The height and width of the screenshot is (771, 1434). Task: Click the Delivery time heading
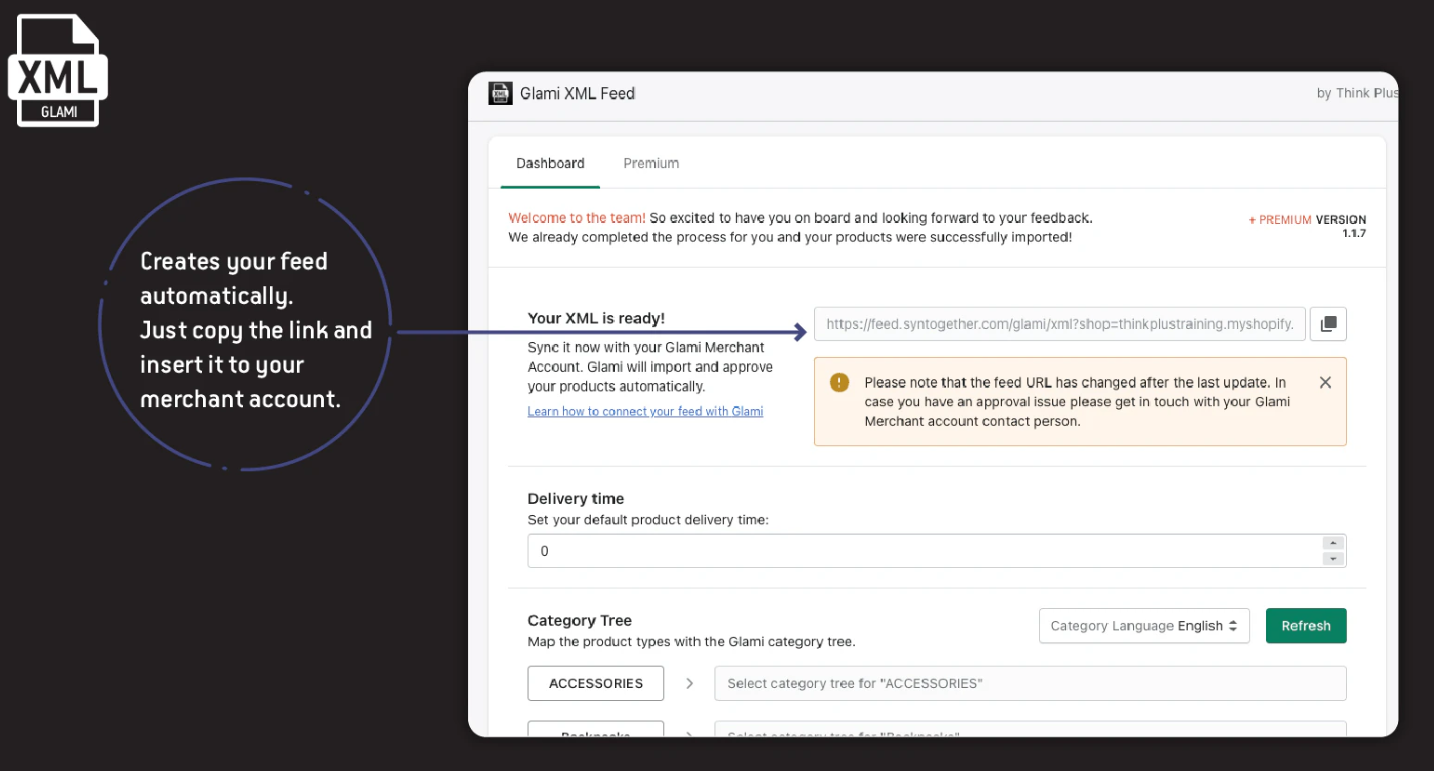[x=575, y=498]
